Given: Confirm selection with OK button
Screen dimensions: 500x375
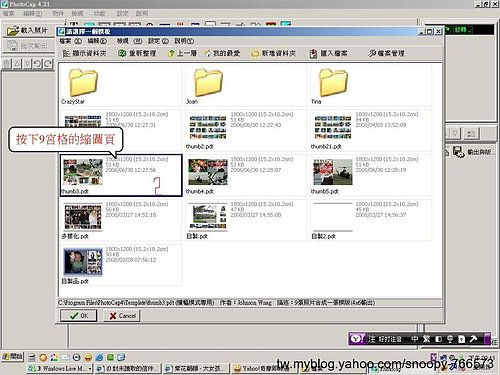Looking at the screenshot, I should [x=79, y=315].
